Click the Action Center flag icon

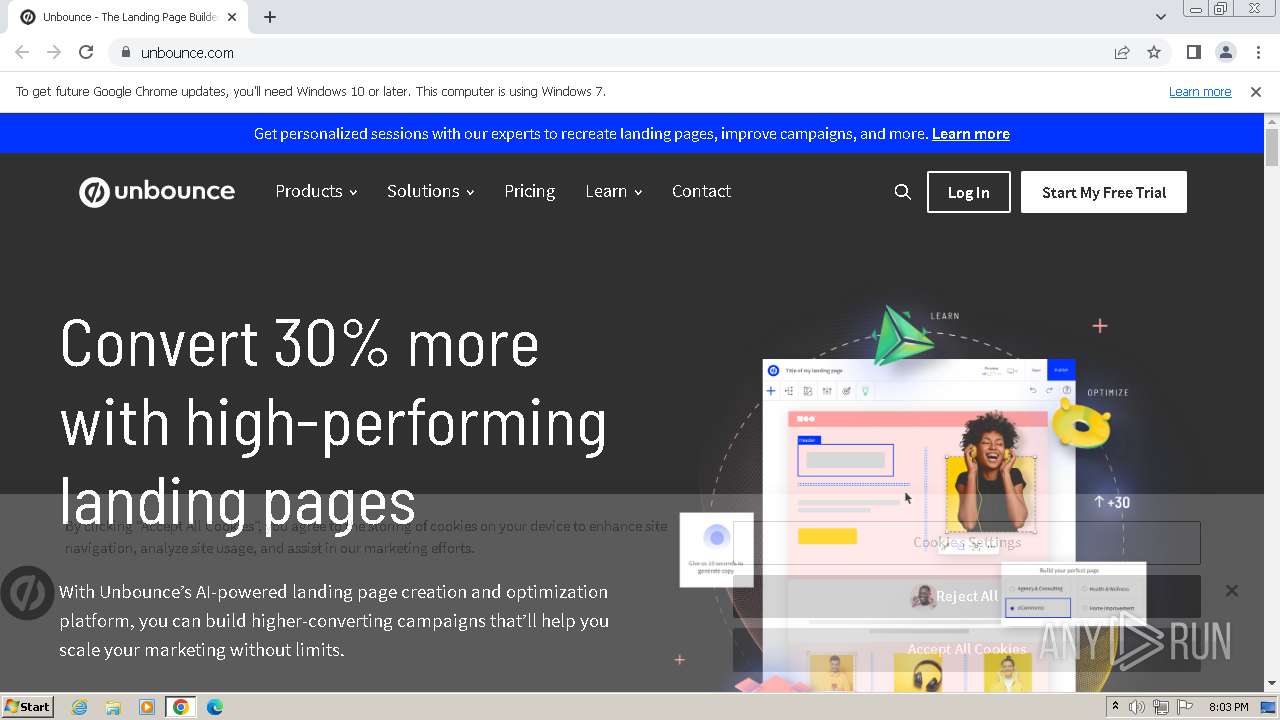coord(1183,707)
